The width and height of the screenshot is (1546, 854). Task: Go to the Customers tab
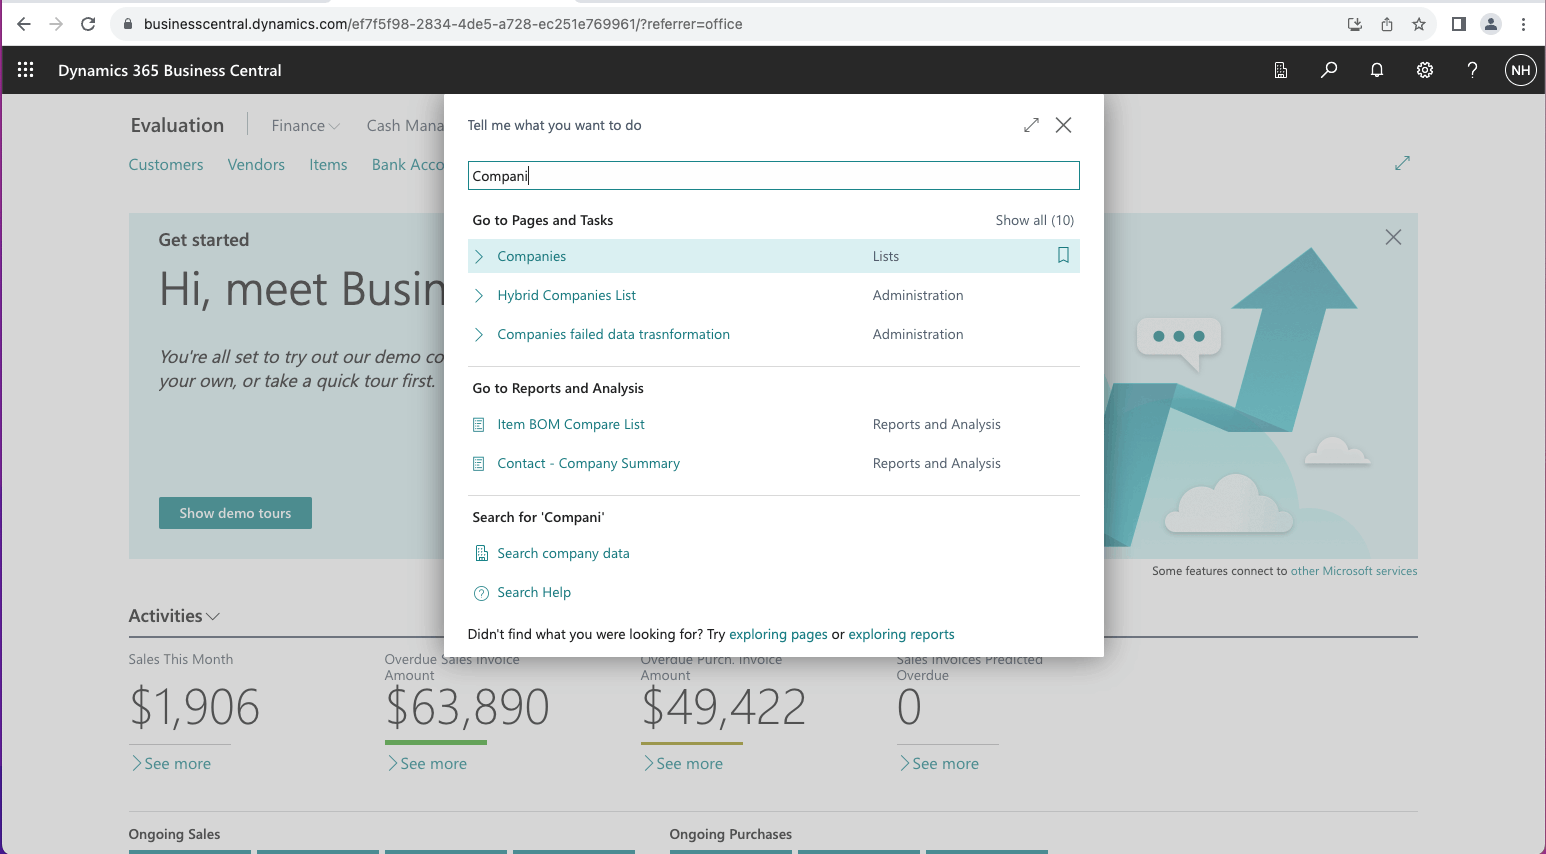click(x=166, y=165)
